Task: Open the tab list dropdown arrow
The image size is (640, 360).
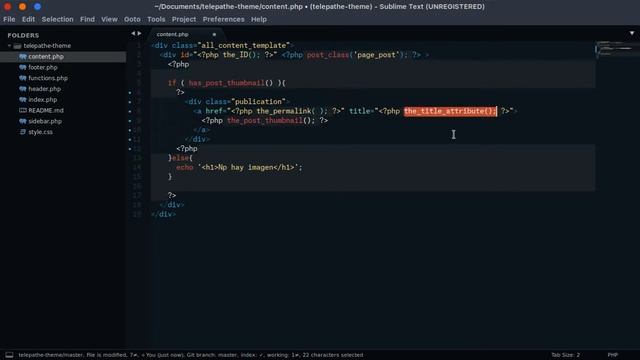Action: tap(632, 33)
